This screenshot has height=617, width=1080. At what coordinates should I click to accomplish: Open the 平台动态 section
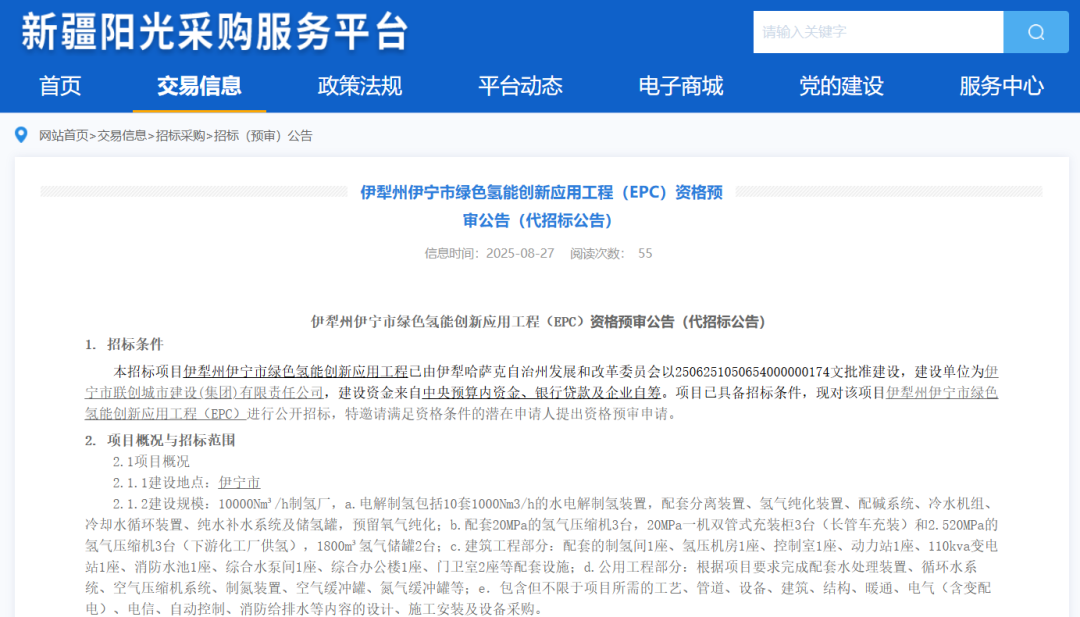[519, 86]
